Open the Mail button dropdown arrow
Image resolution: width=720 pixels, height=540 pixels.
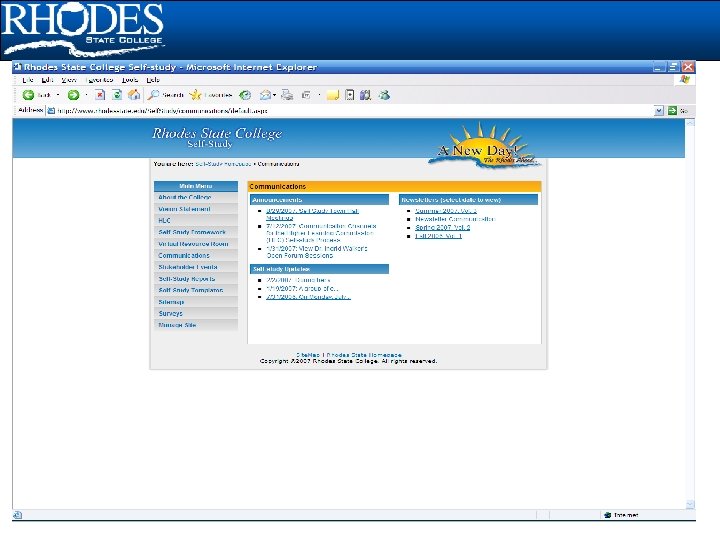tap(274, 95)
